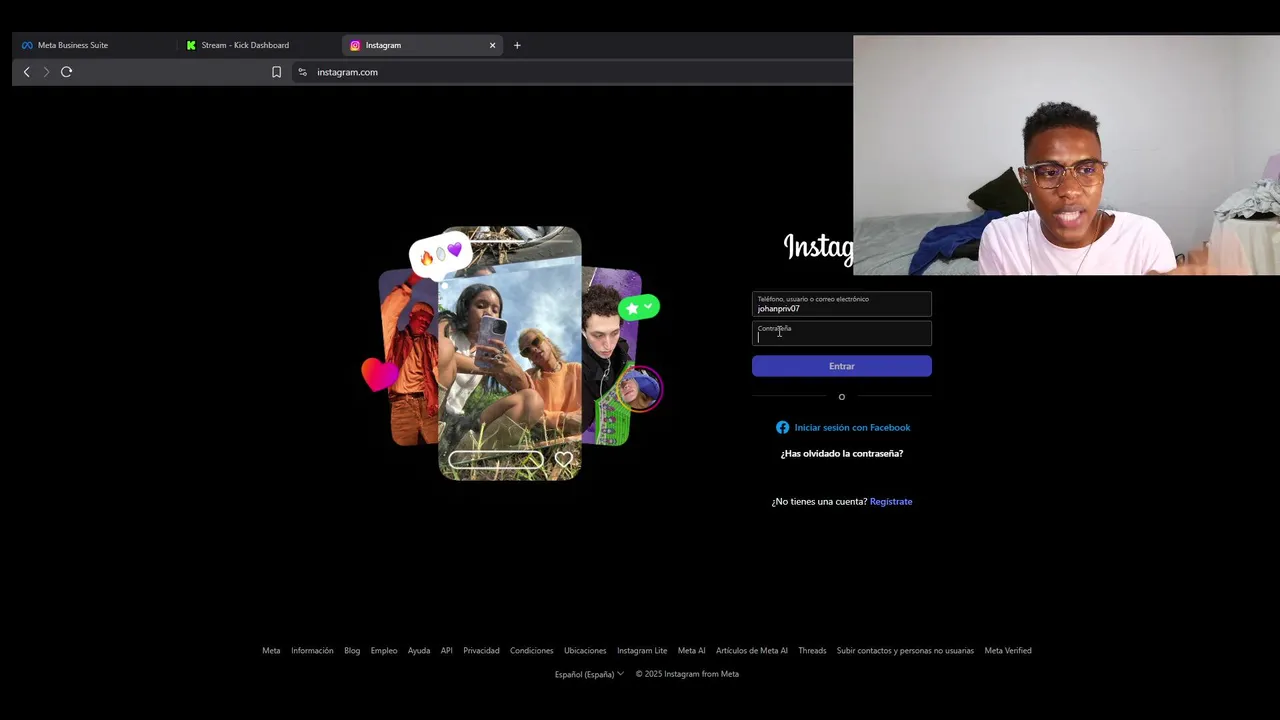The image size is (1280, 720).
Task: Click the Meta Business Suite tab favicon
Action: click(x=27, y=45)
